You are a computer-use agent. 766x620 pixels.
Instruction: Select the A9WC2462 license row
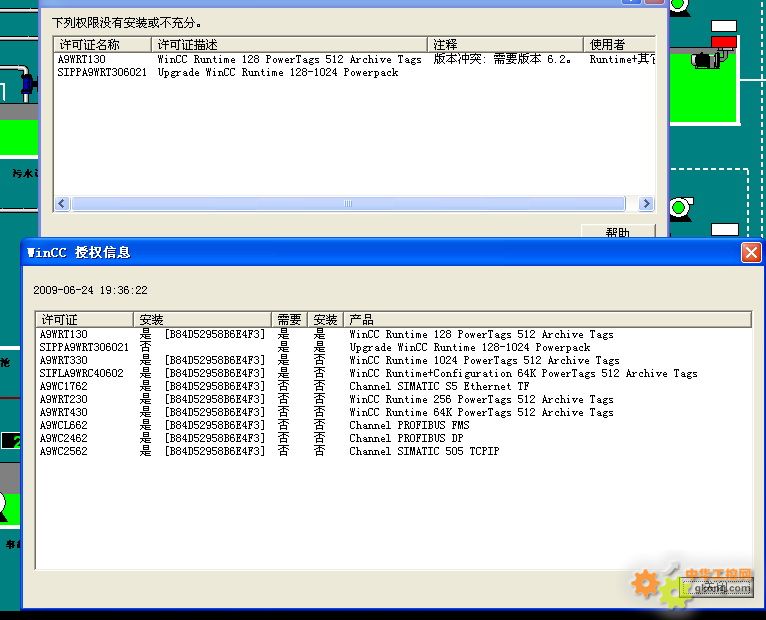point(393,438)
